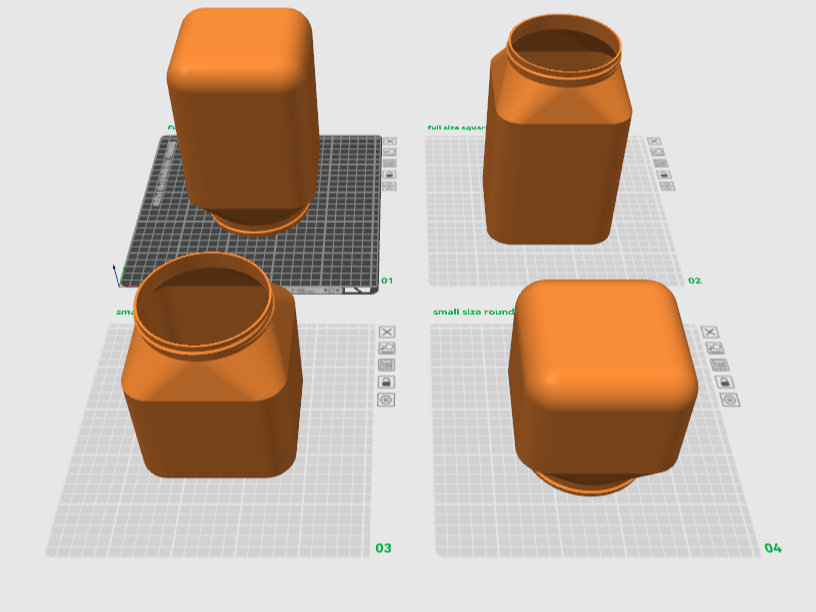Screen dimensions: 816x612
Task: Lock plate 02 with its padlock icon
Action: coord(665,175)
